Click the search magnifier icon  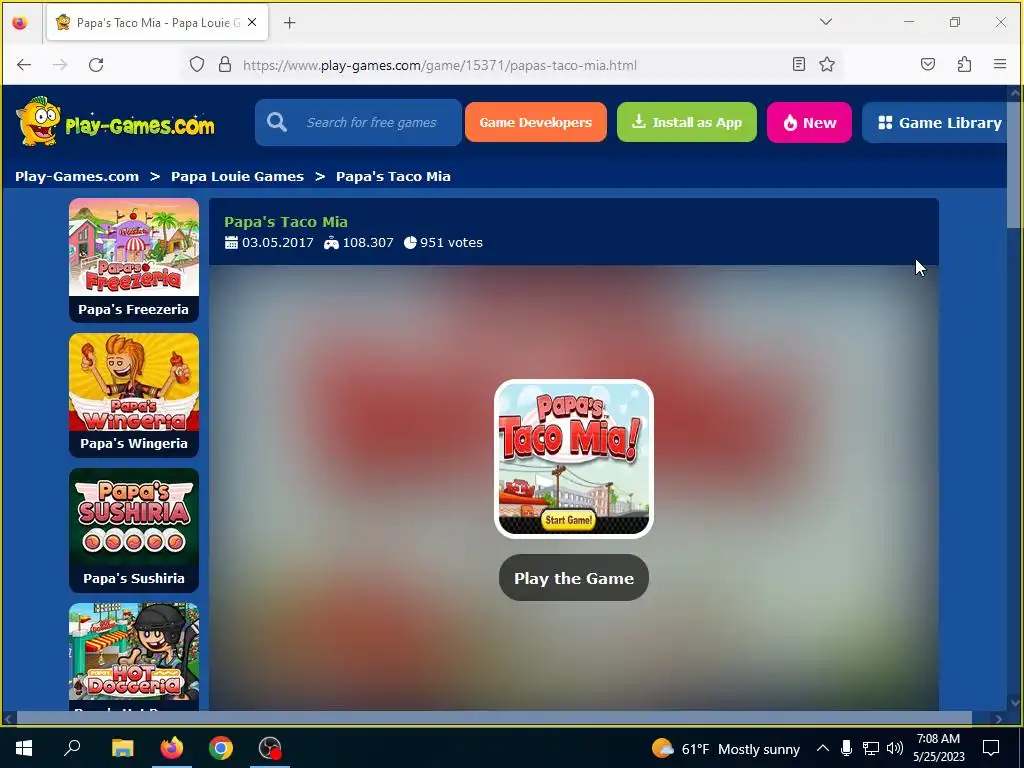[x=277, y=122]
